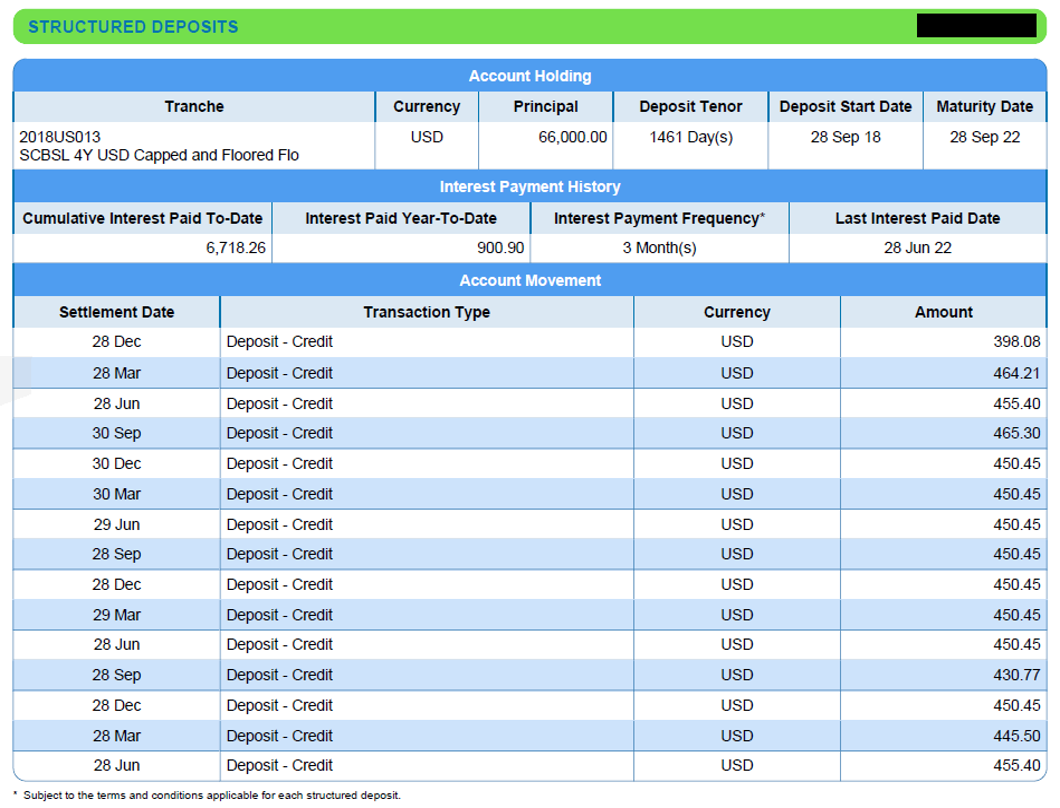This screenshot has width=1060, height=808.
Task: Click Cumulative Interest Paid To-Date header
Action: 140,217
